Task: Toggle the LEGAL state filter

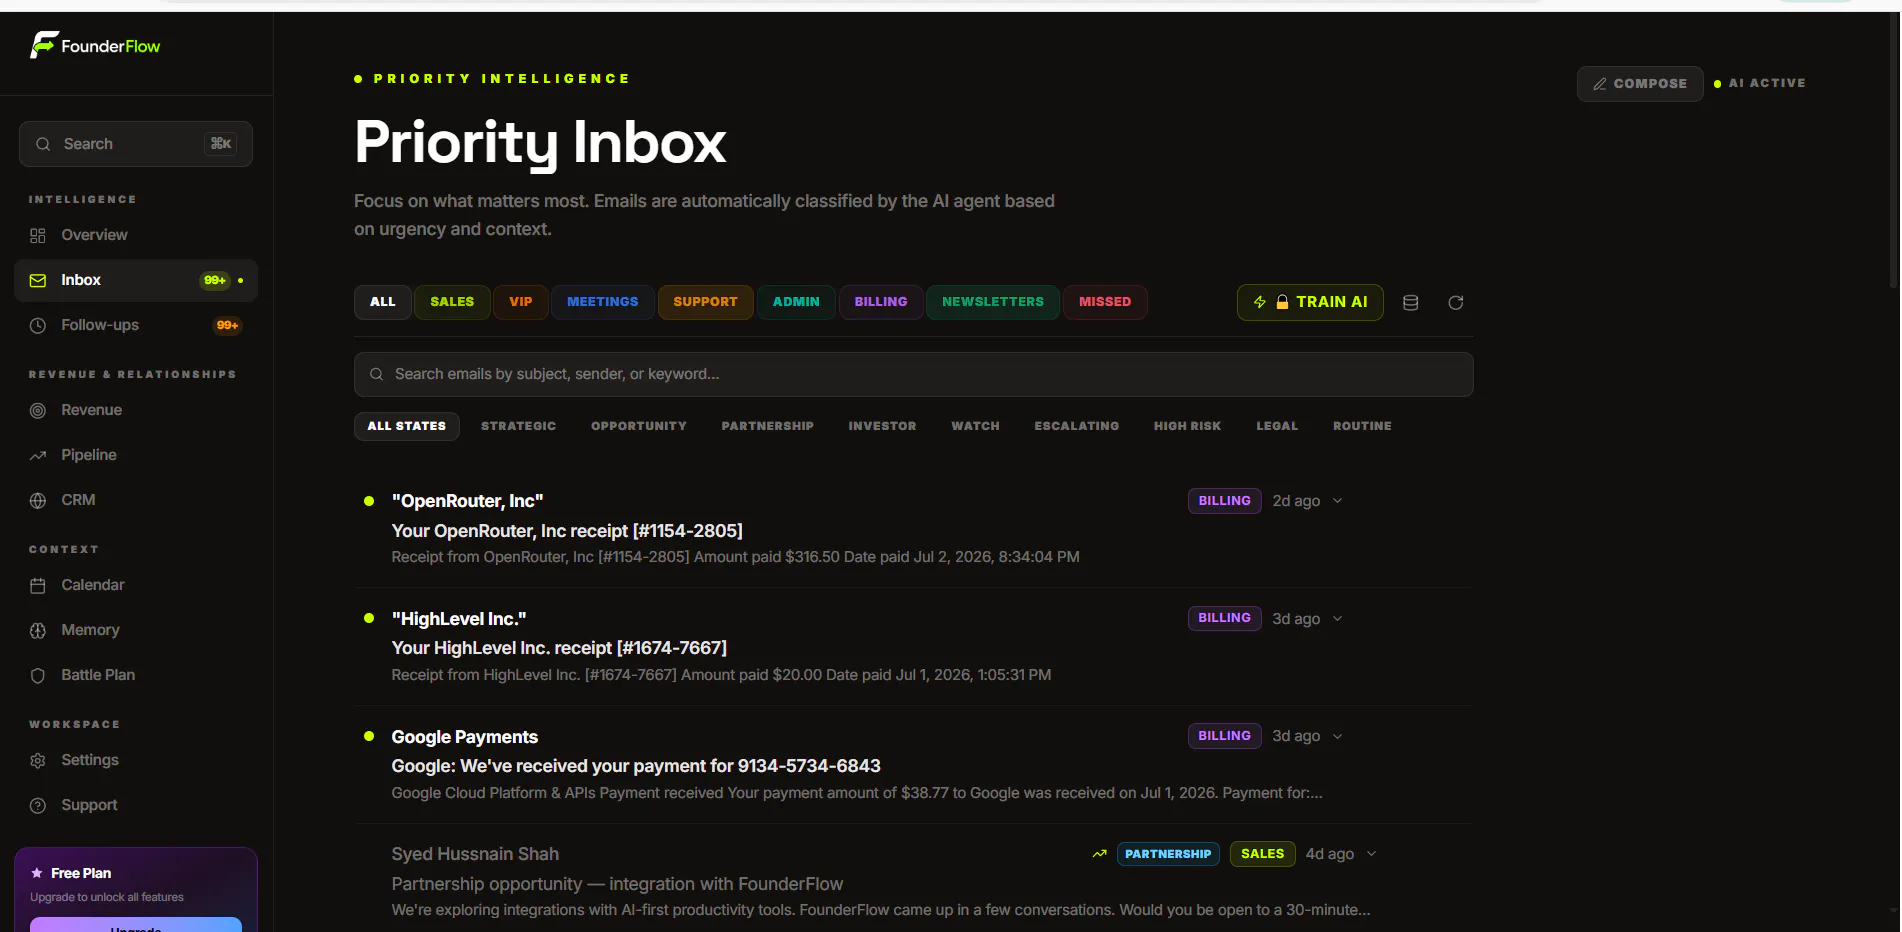Action: 1277,426
